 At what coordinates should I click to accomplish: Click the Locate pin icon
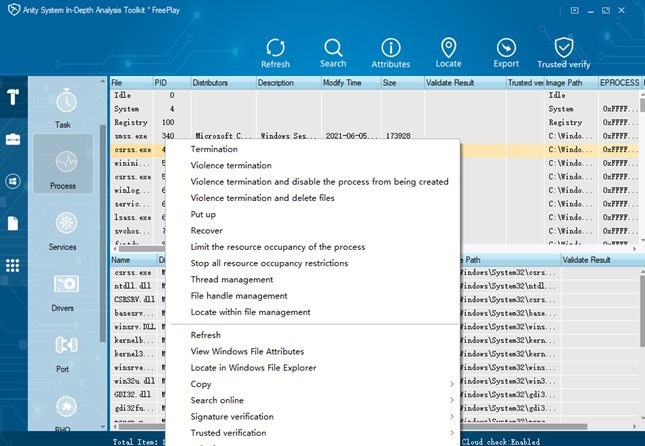click(x=448, y=49)
